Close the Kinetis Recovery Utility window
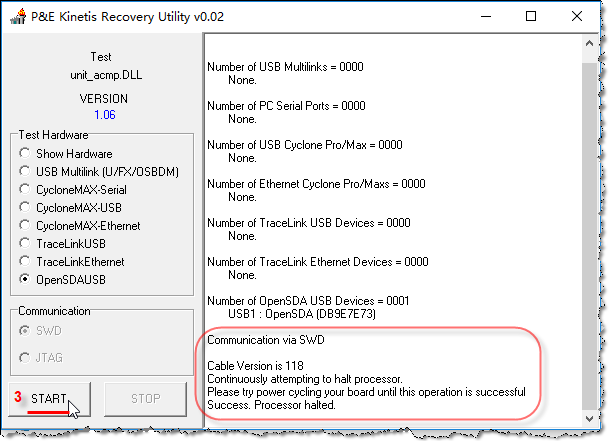Image resolution: width=609 pixels, height=441 pixels. pyautogui.click(x=576, y=16)
